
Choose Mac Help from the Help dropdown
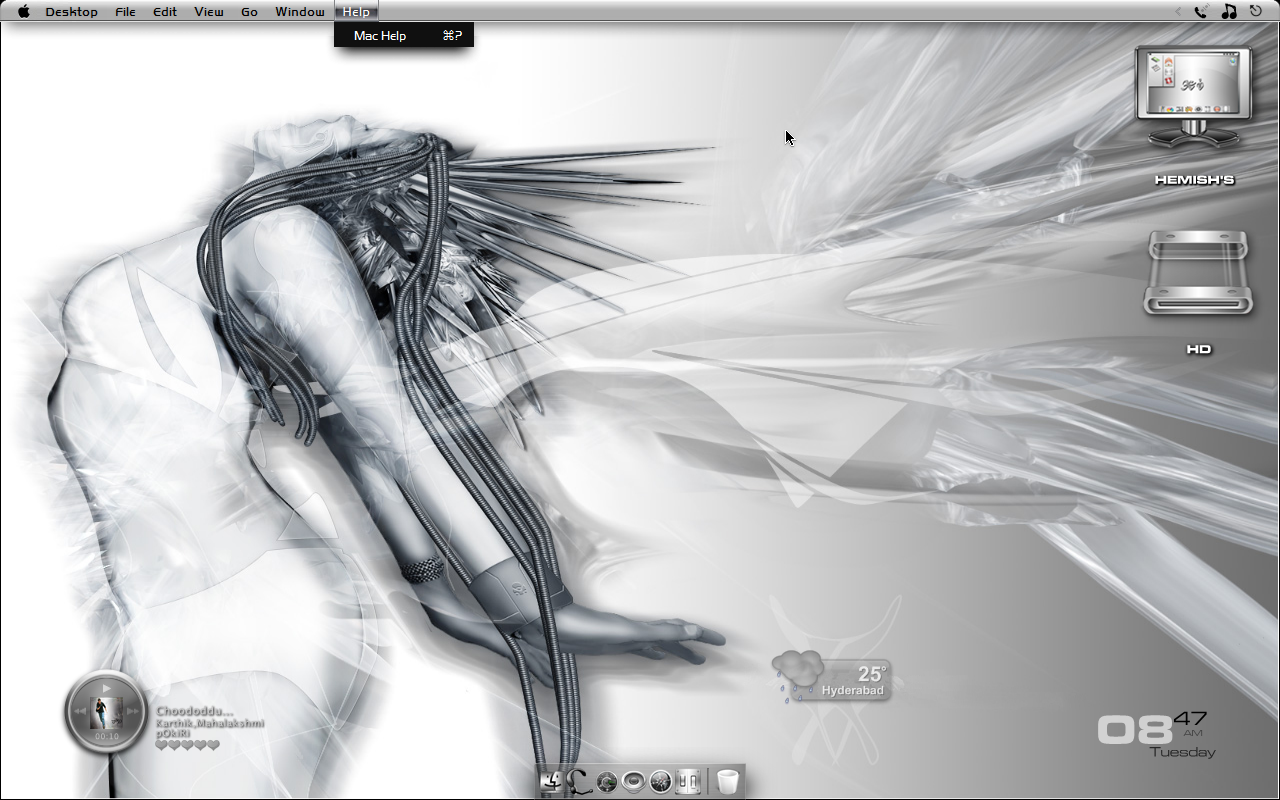coord(404,36)
